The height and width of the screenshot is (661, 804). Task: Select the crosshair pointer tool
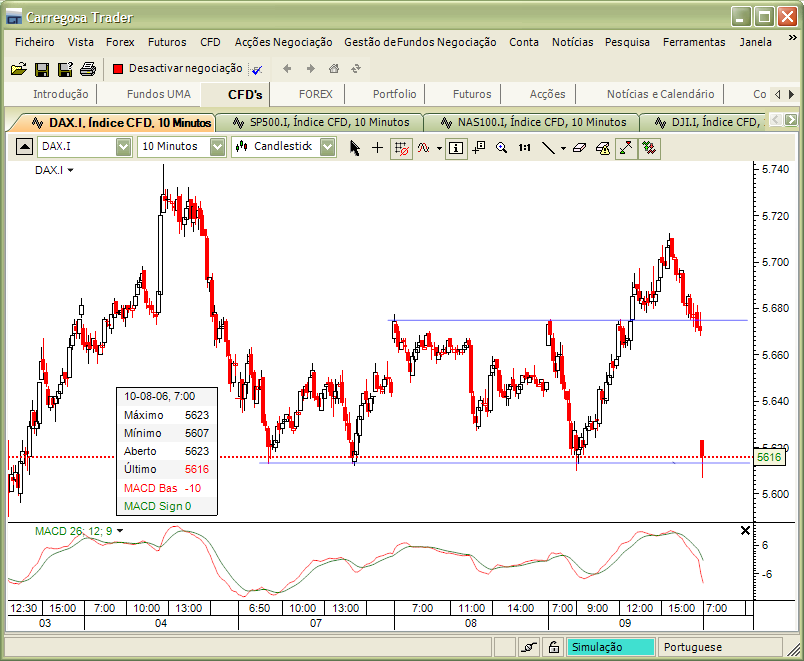pyautogui.click(x=377, y=147)
